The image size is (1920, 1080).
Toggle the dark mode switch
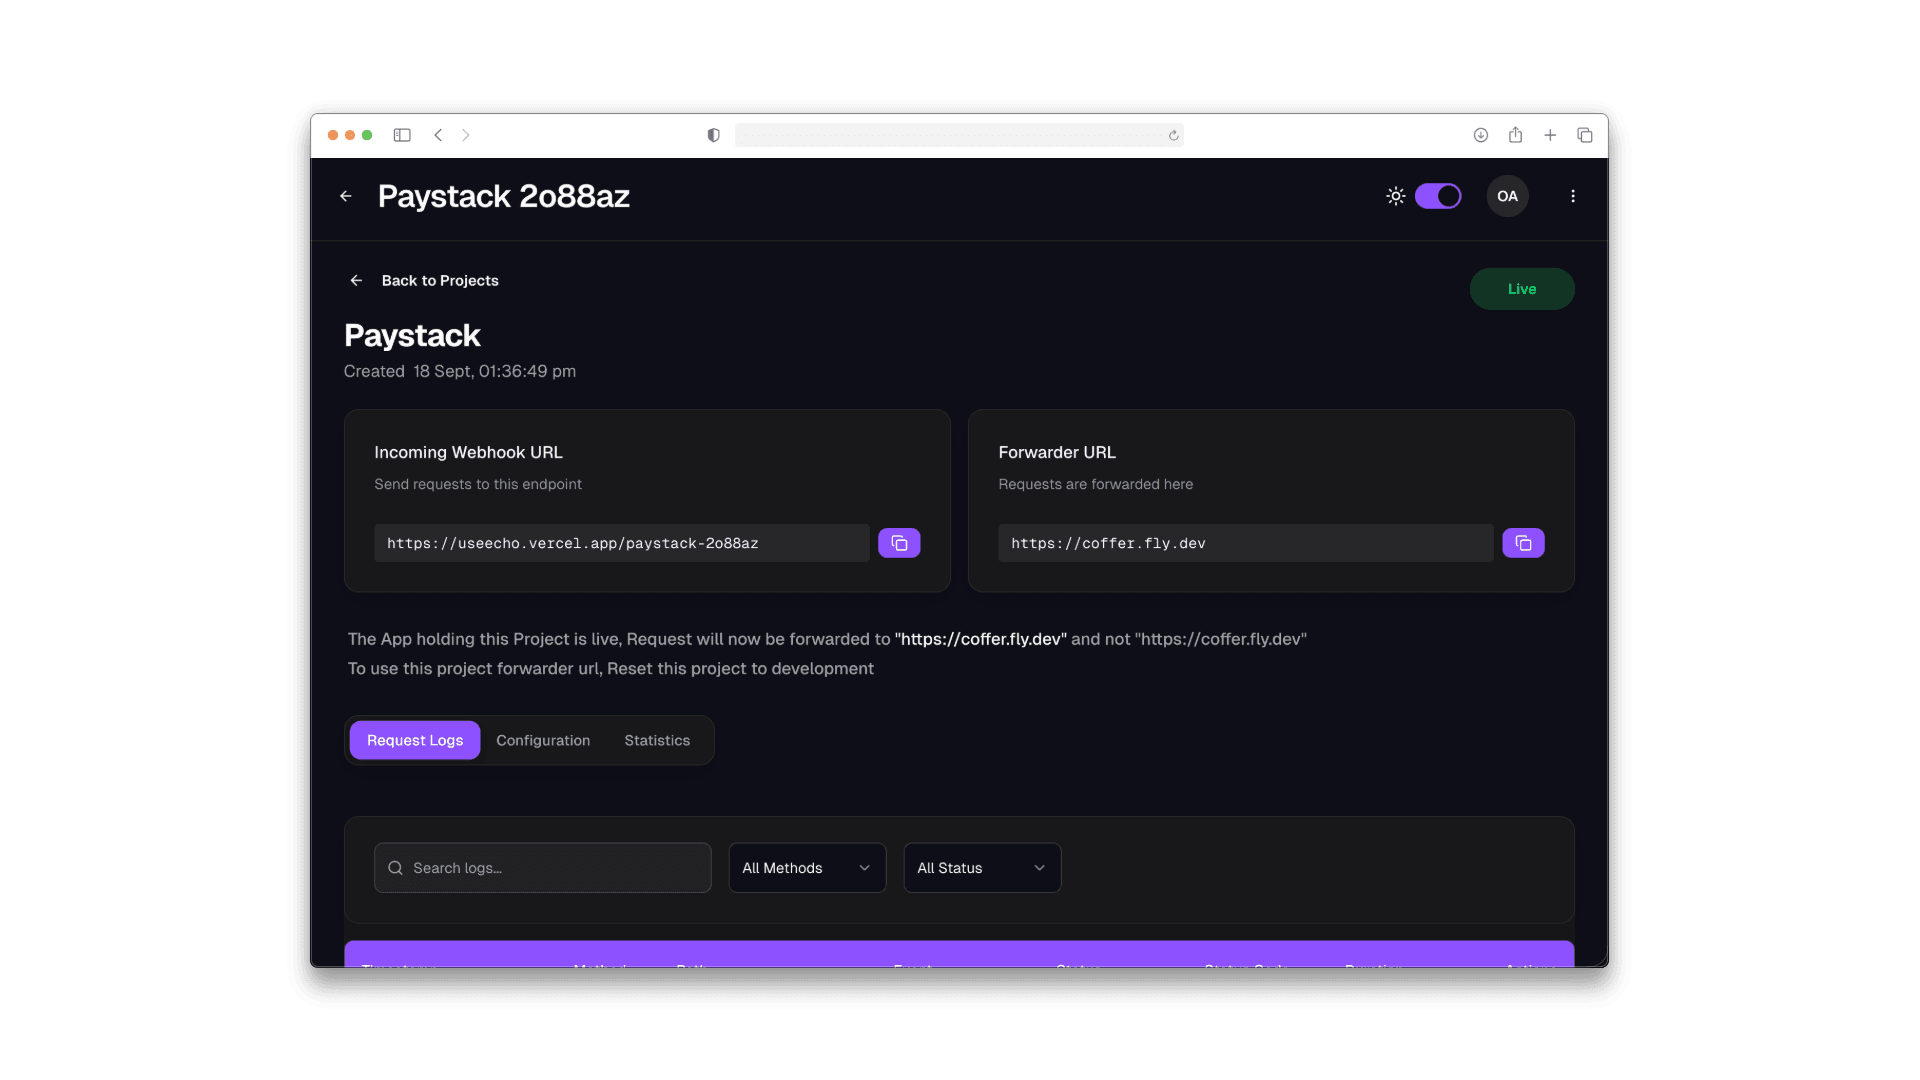coord(1437,196)
